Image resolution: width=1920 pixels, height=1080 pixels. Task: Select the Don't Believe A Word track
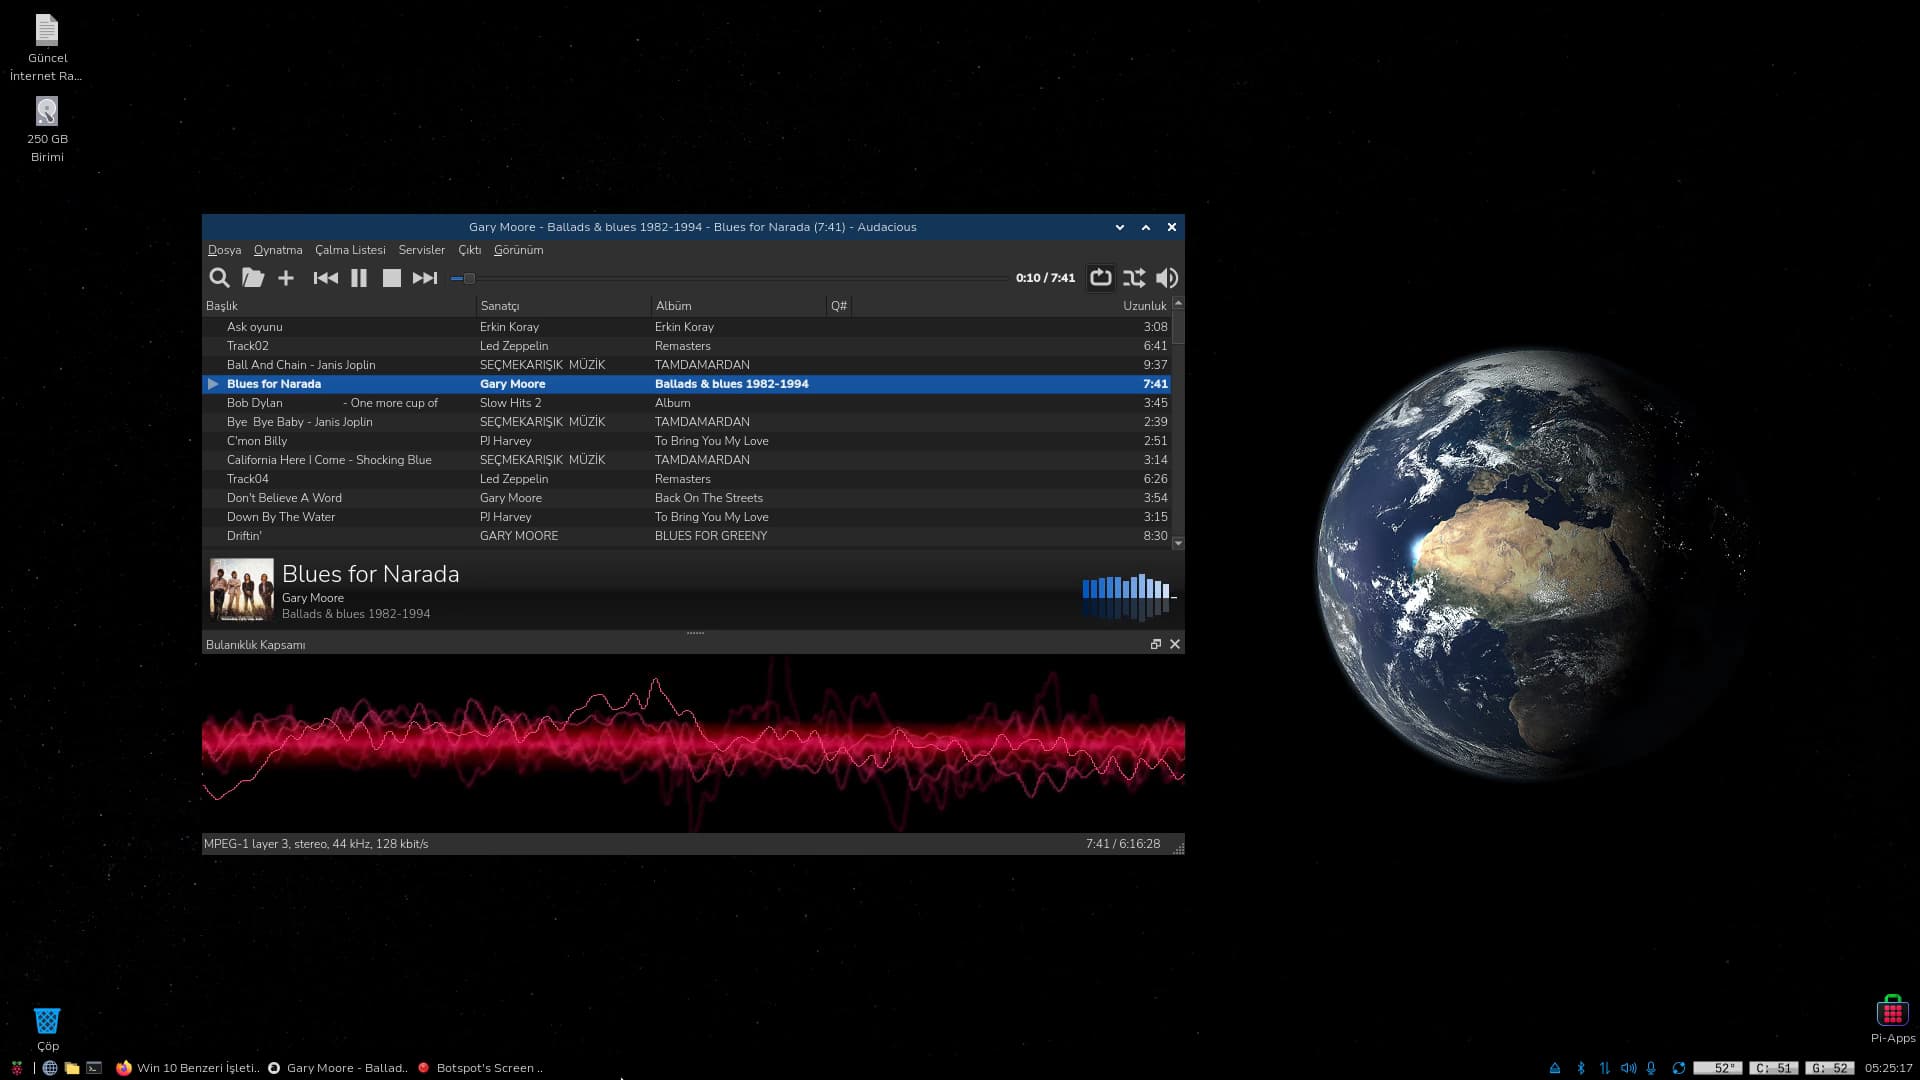284,498
